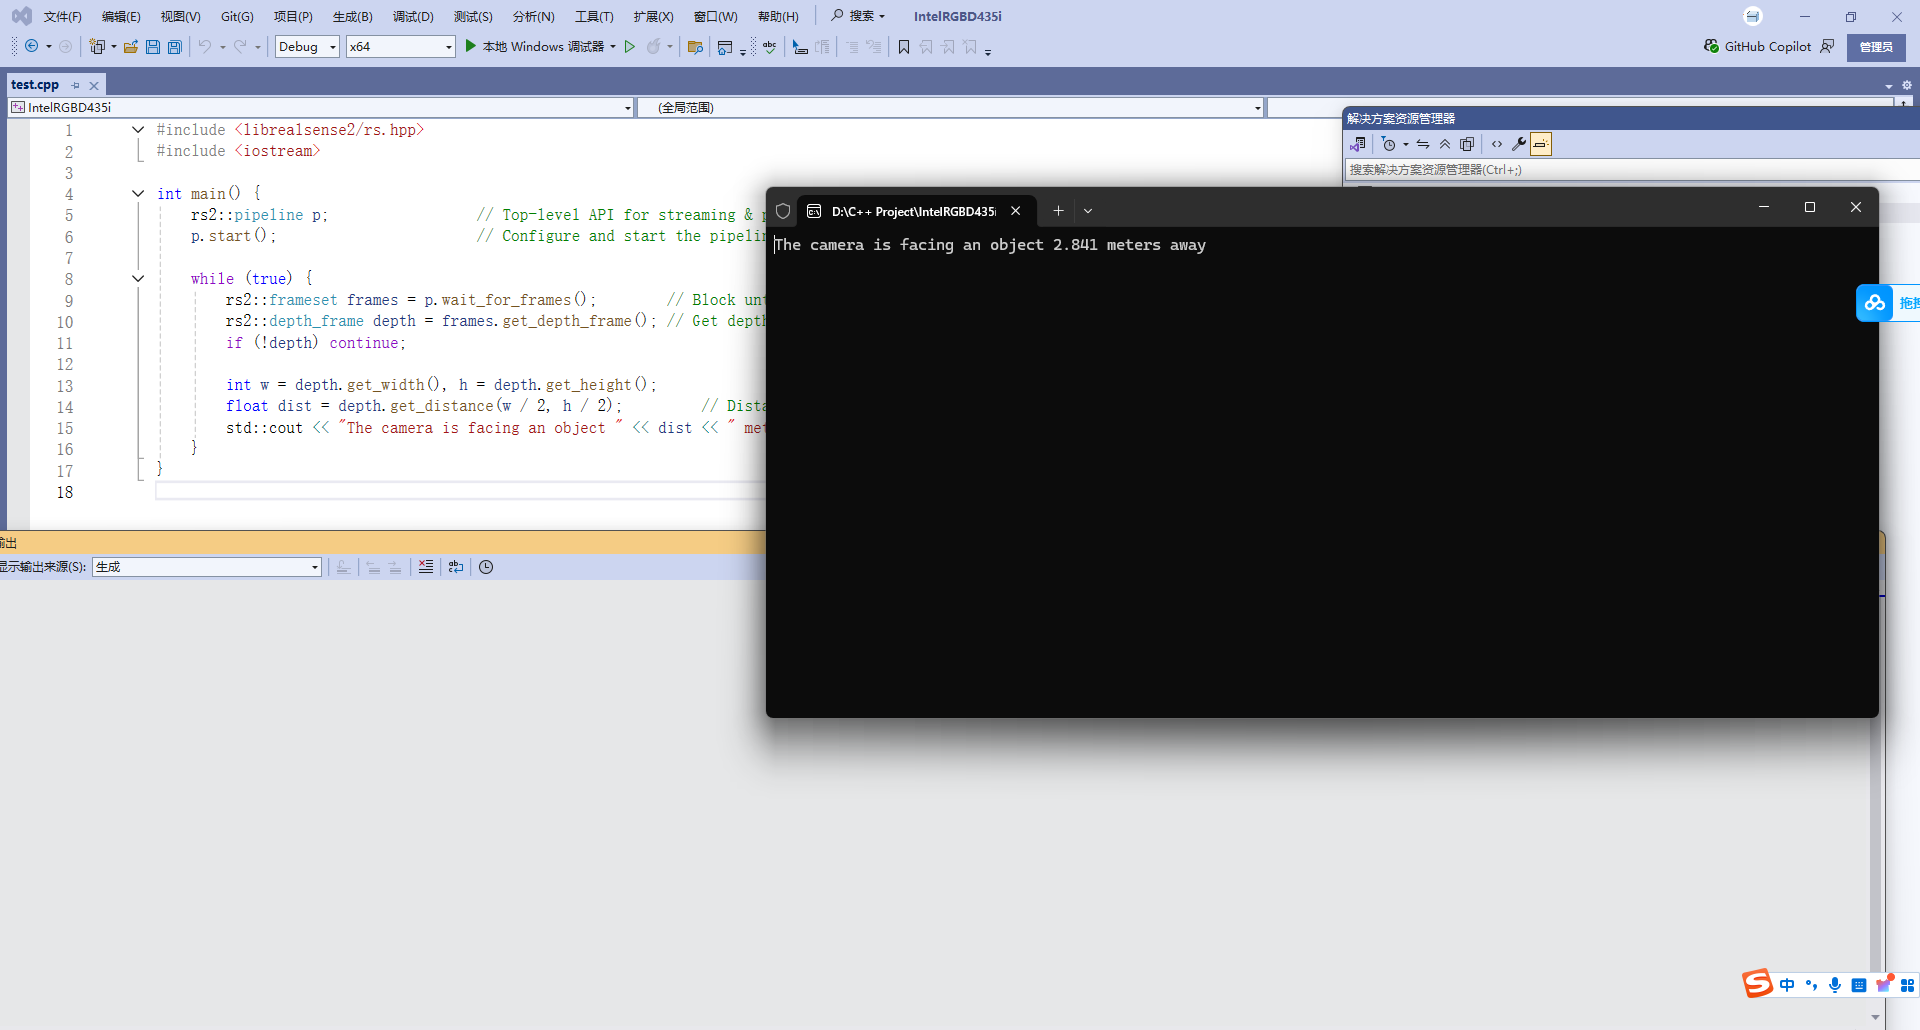This screenshot has height=1030, width=1920.
Task: Click the 搜索 search box in title bar
Action: point(858,16)
